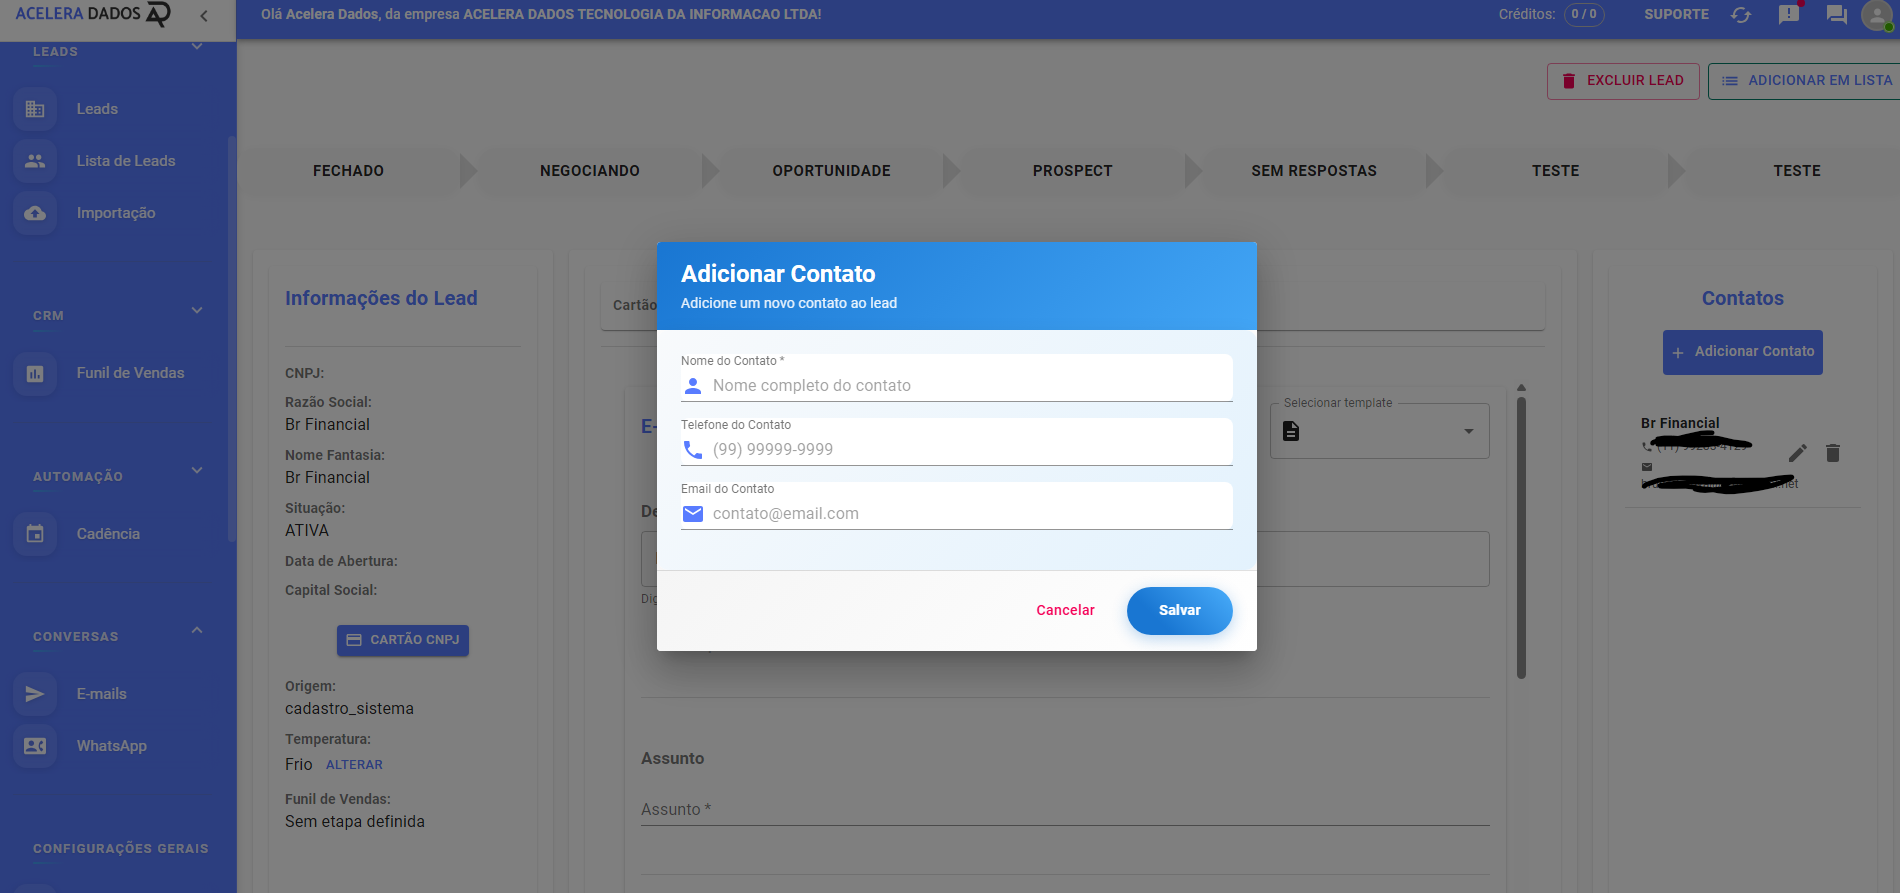
Task: Click Salvar to save the contact
Action: click(1180, 611)
